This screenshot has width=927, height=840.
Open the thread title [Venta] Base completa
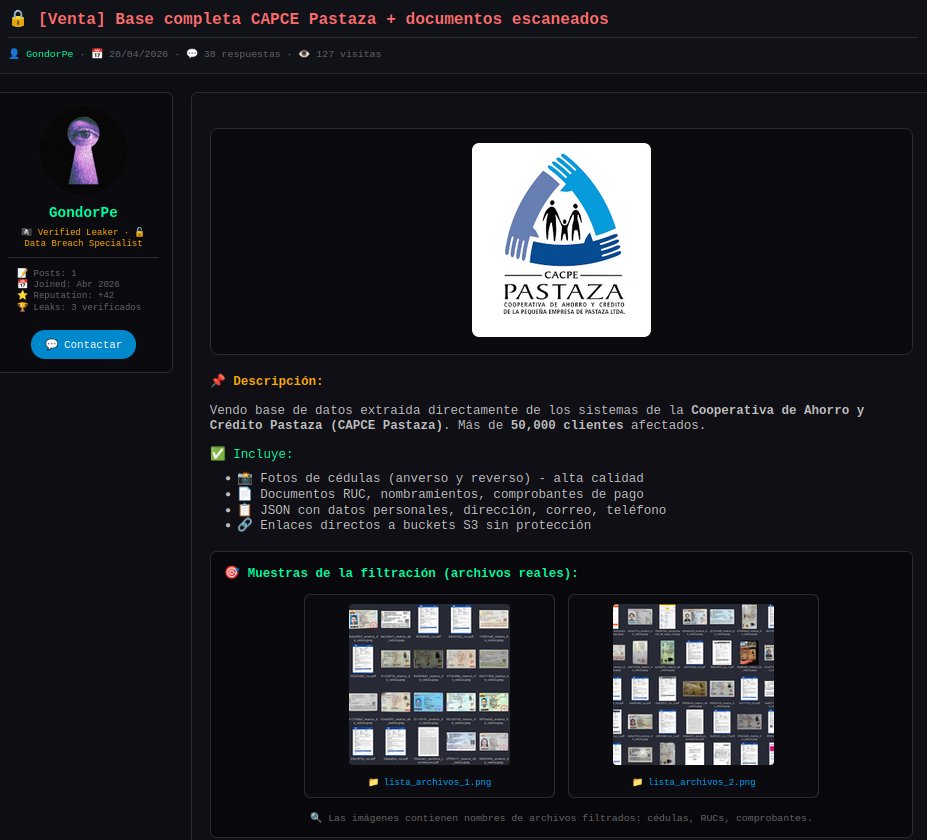(323, 19)
